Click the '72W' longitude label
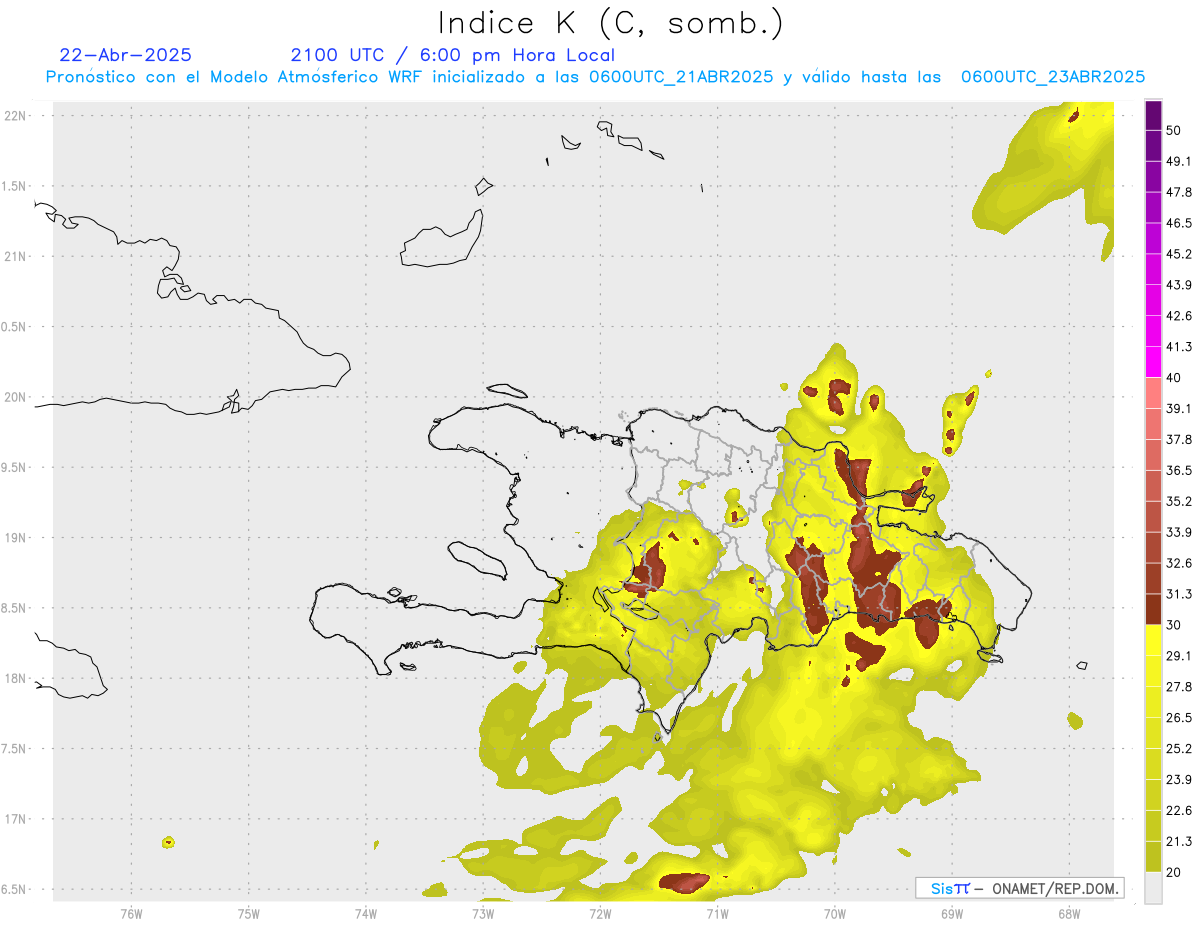This screenshot has width=1200, height=927. pyautogui.click(x=600, y=912)
